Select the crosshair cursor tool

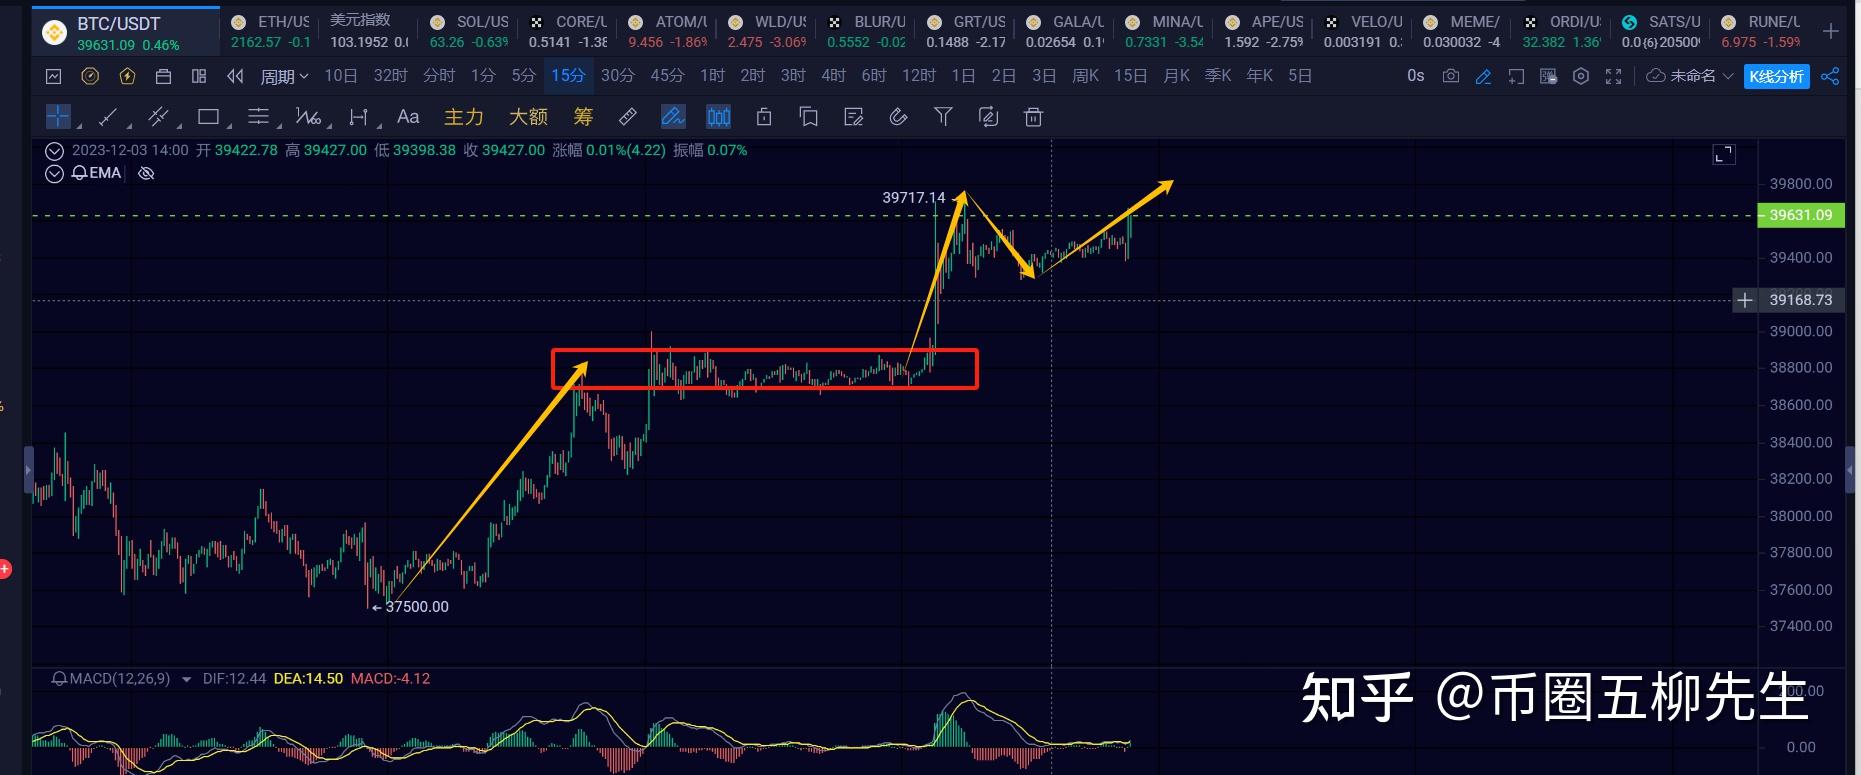(x=58, y=117)
